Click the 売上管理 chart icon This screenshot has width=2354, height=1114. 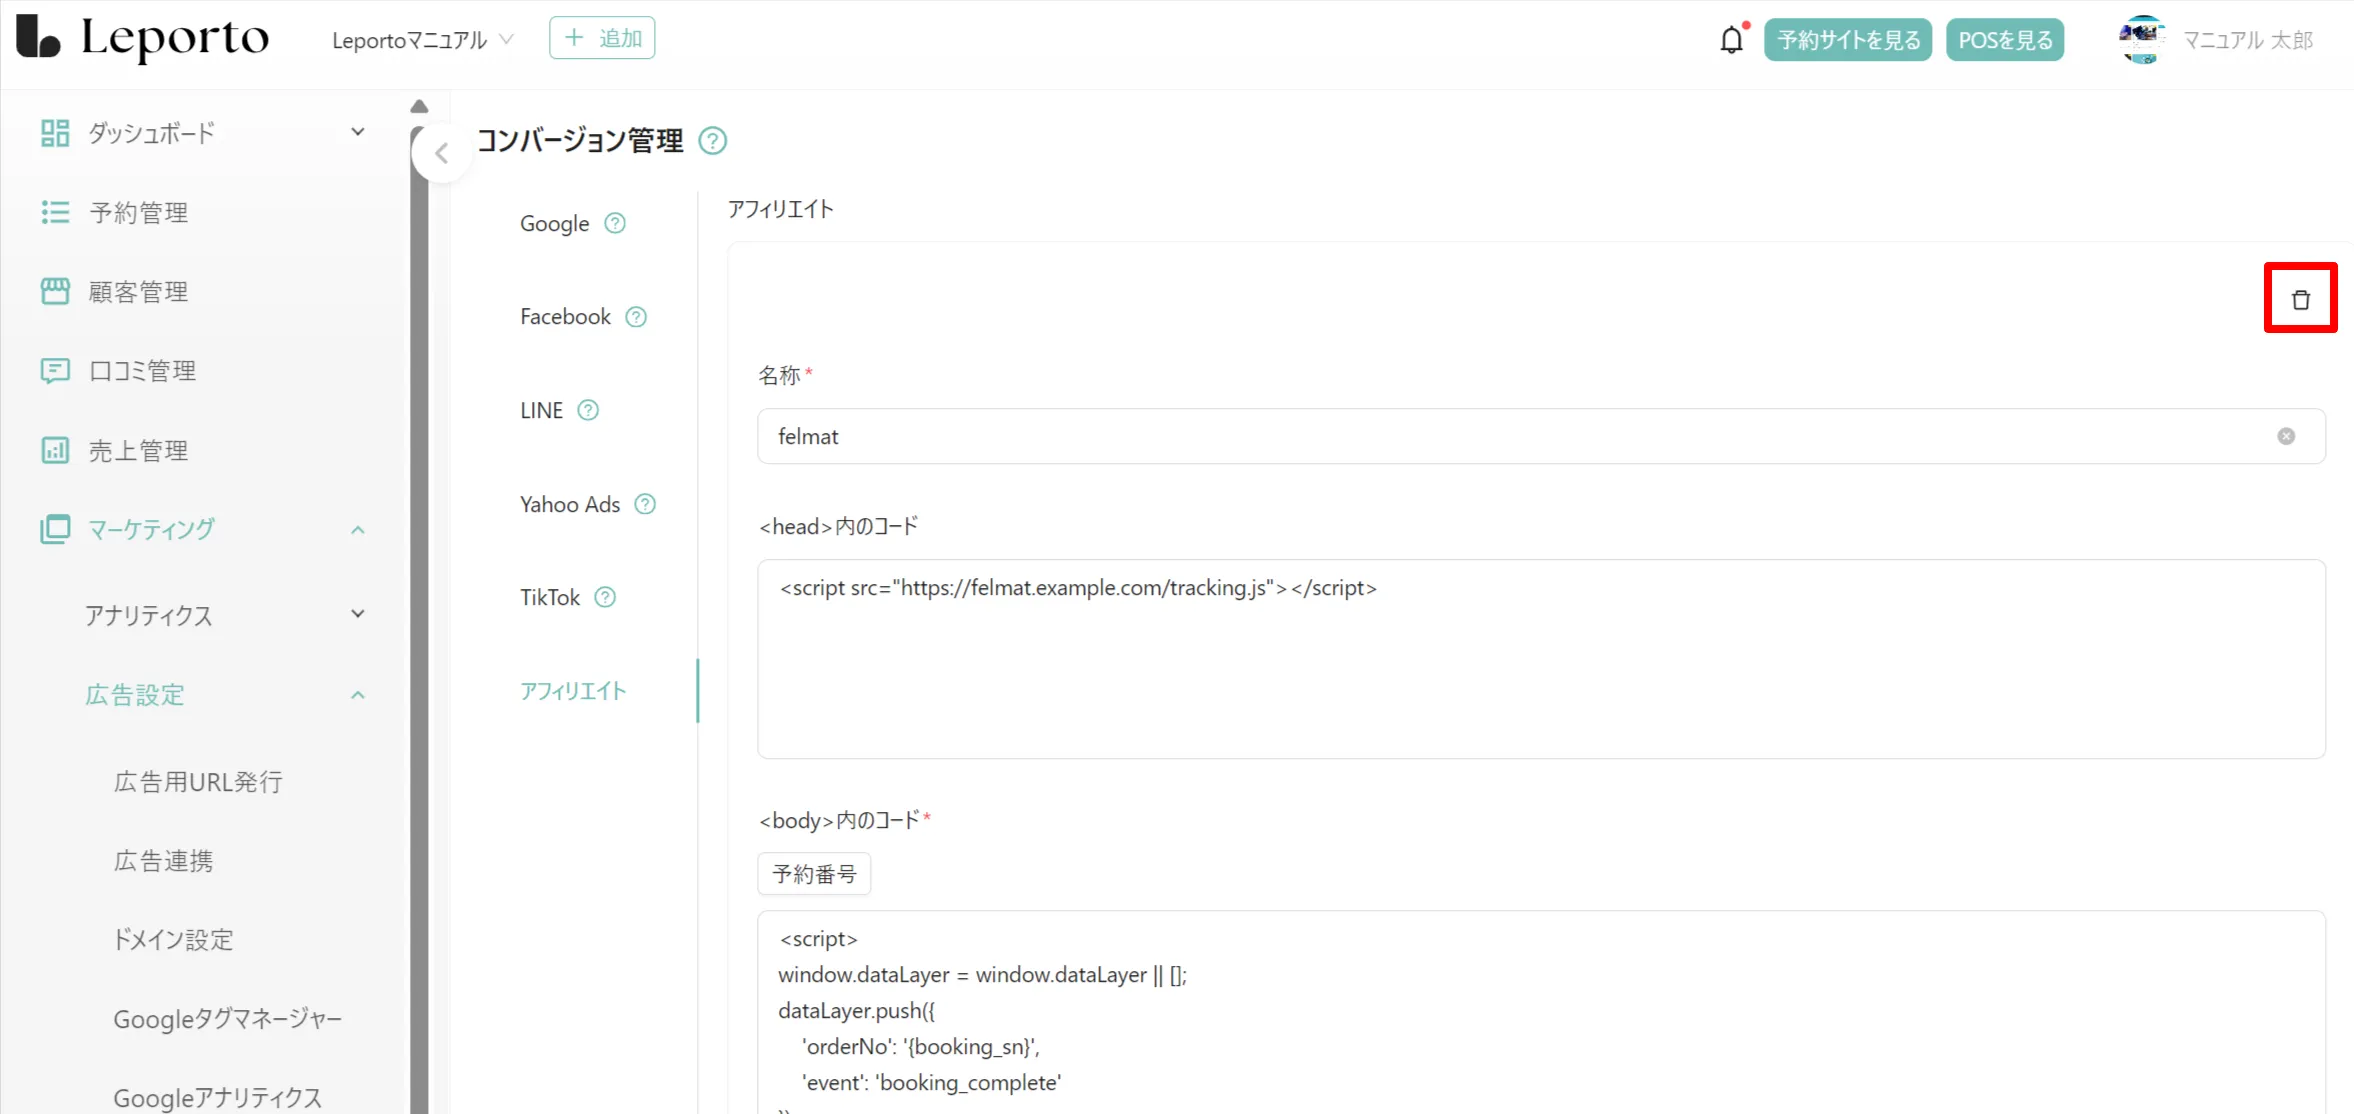[55, 450]
